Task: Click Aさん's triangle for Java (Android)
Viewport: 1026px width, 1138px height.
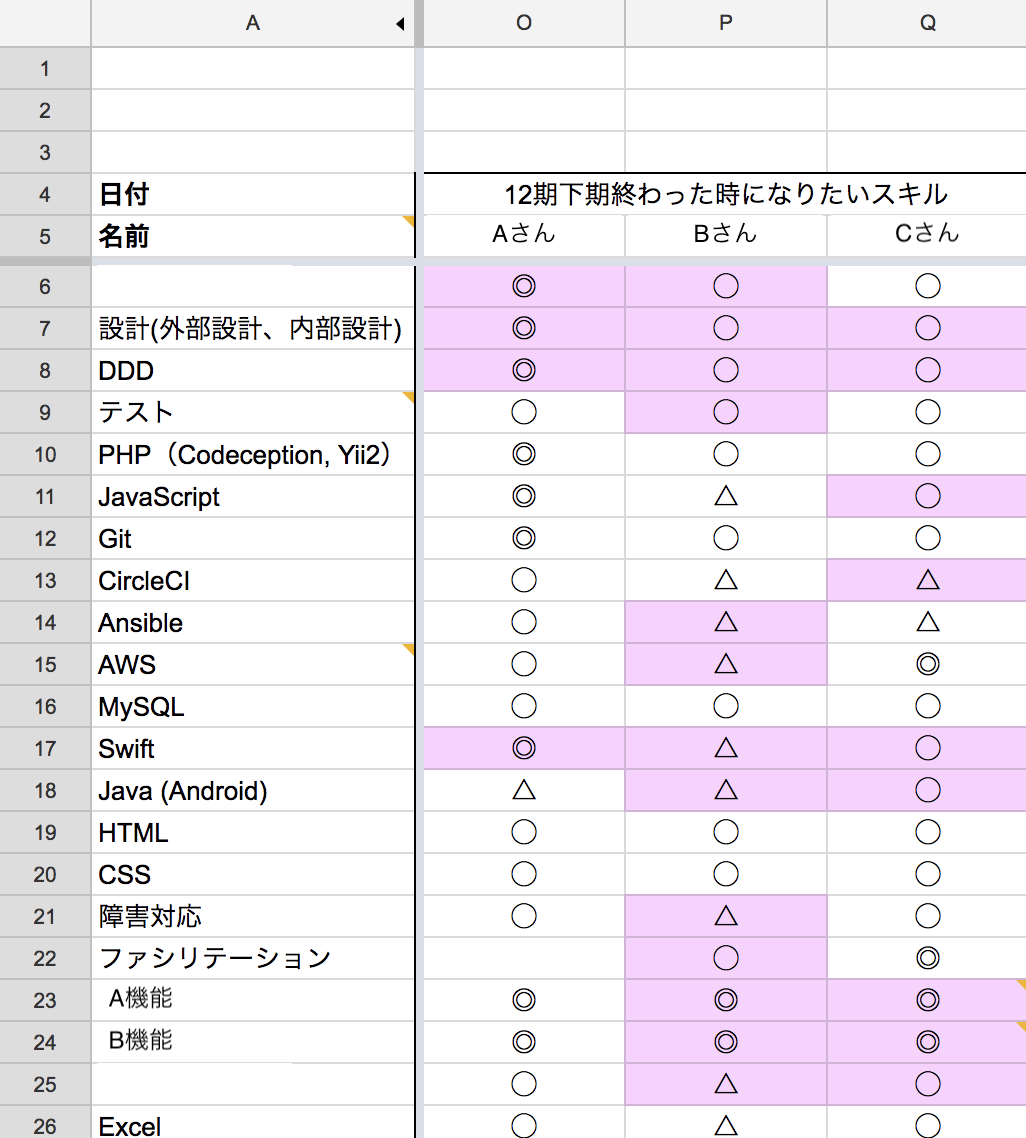Action: (524, 790)
